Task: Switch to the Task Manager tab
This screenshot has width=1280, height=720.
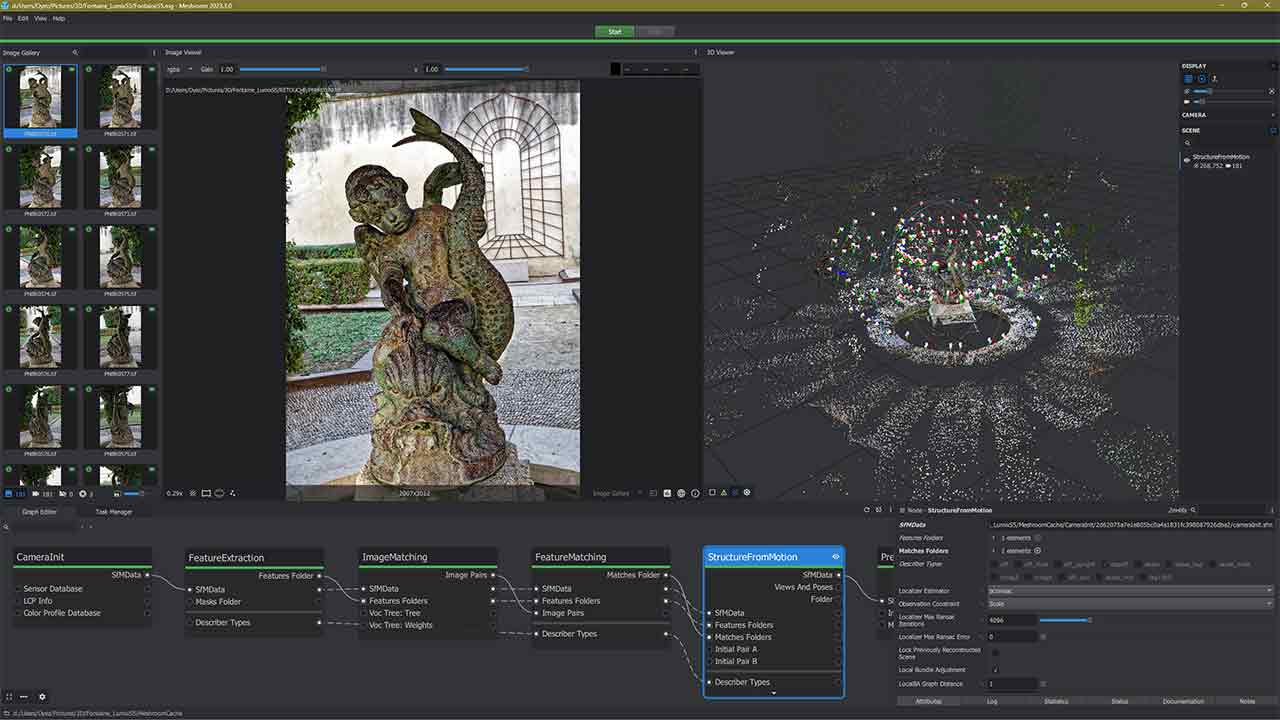Action: coord(113,512)
